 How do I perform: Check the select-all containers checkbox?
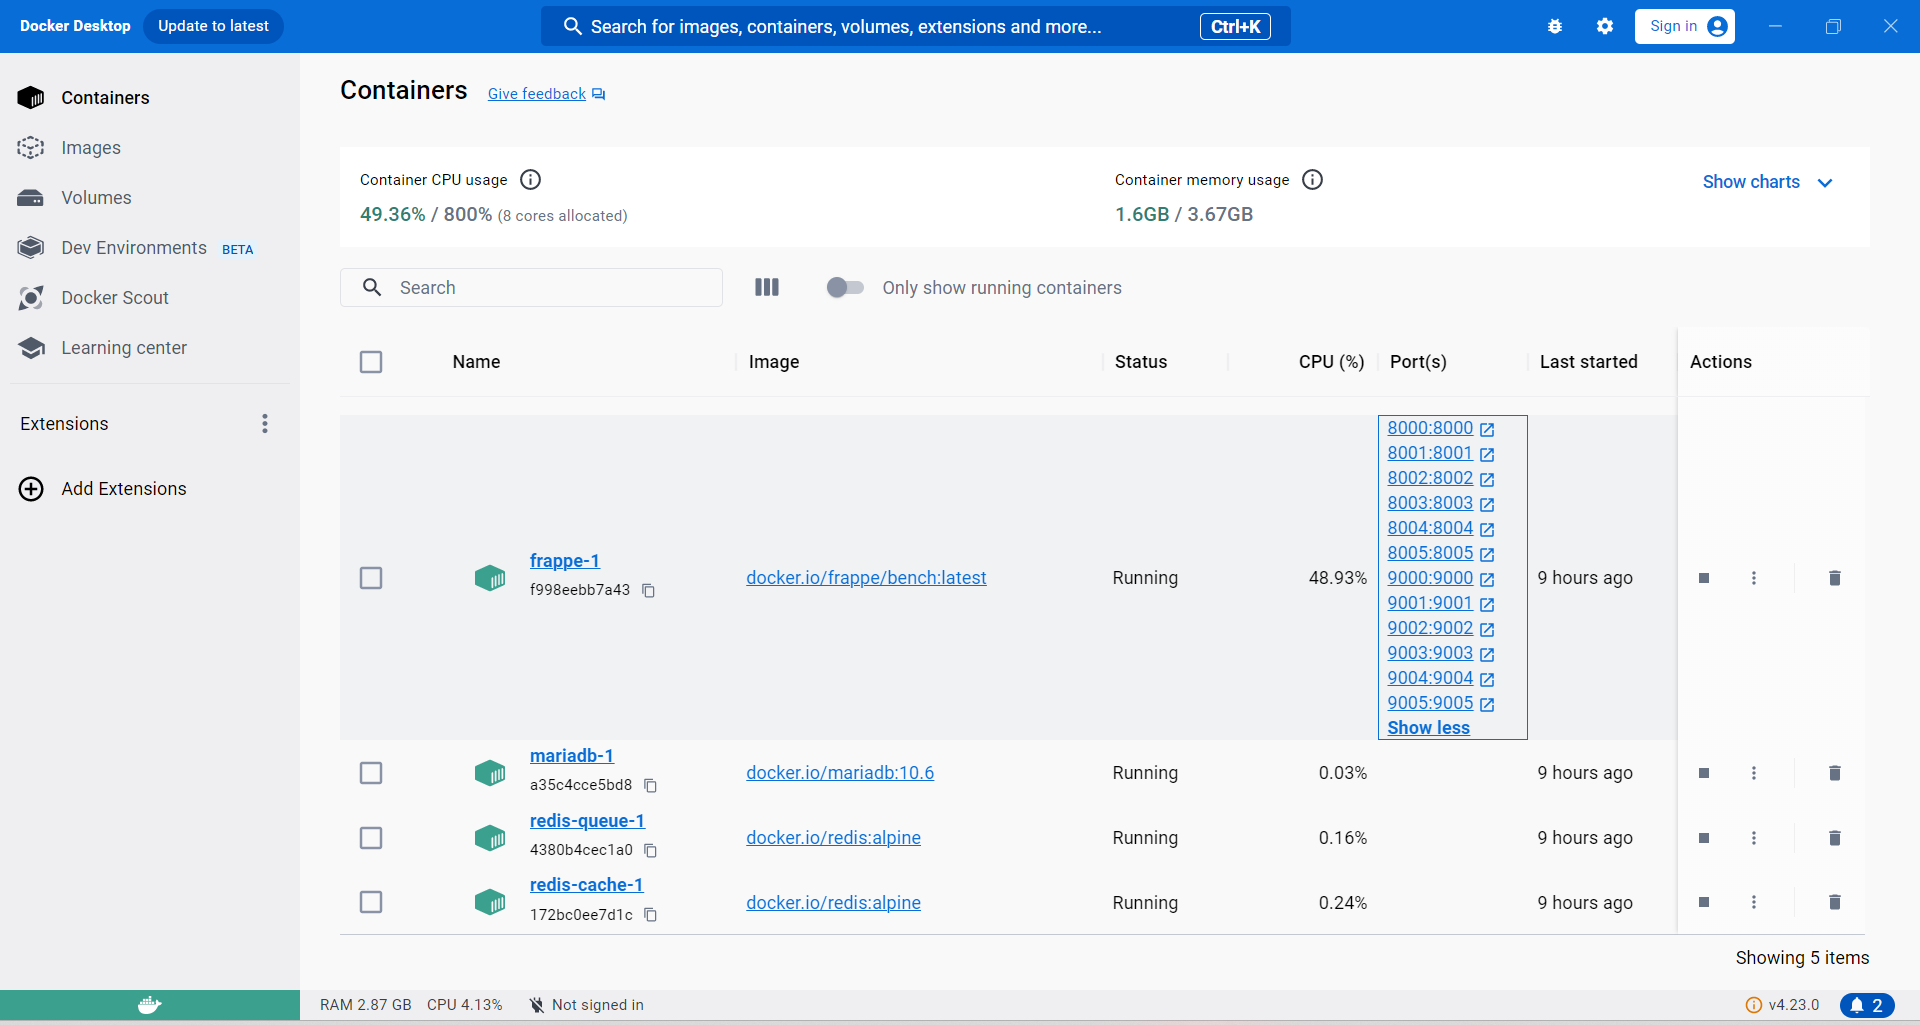click(x=371, y=362)
